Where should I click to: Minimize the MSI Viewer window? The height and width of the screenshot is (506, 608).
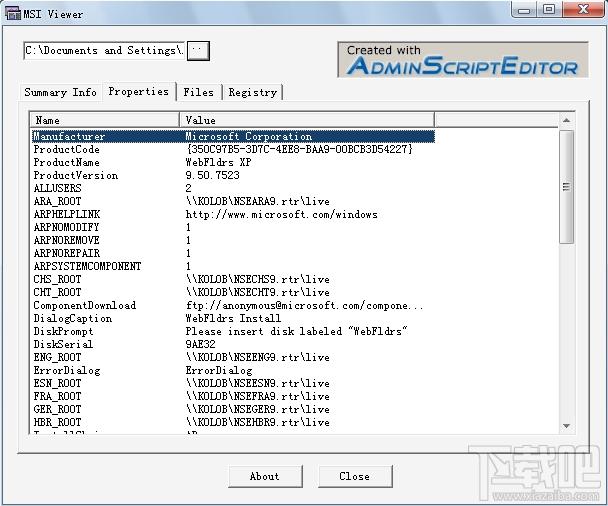tap(524, 10)
